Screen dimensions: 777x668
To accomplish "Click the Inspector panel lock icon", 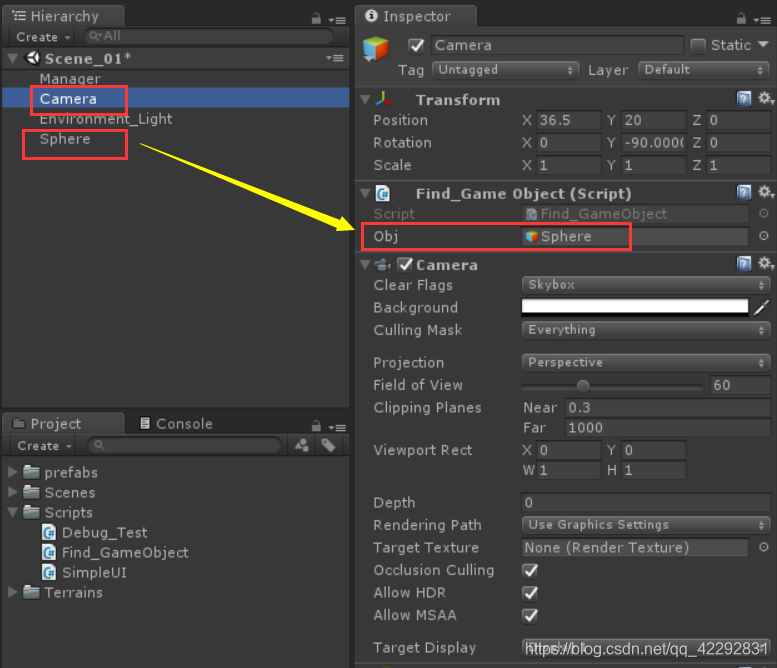I will 741,19.
